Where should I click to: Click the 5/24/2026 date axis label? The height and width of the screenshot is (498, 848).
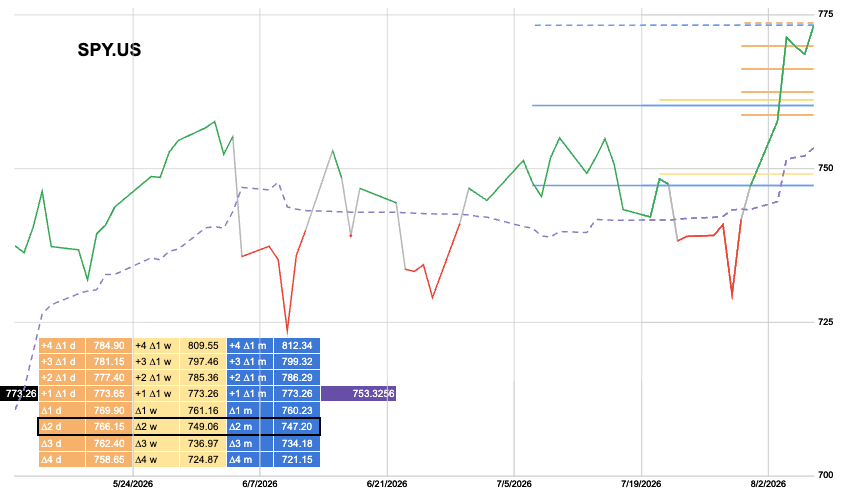tap(132, 484)
